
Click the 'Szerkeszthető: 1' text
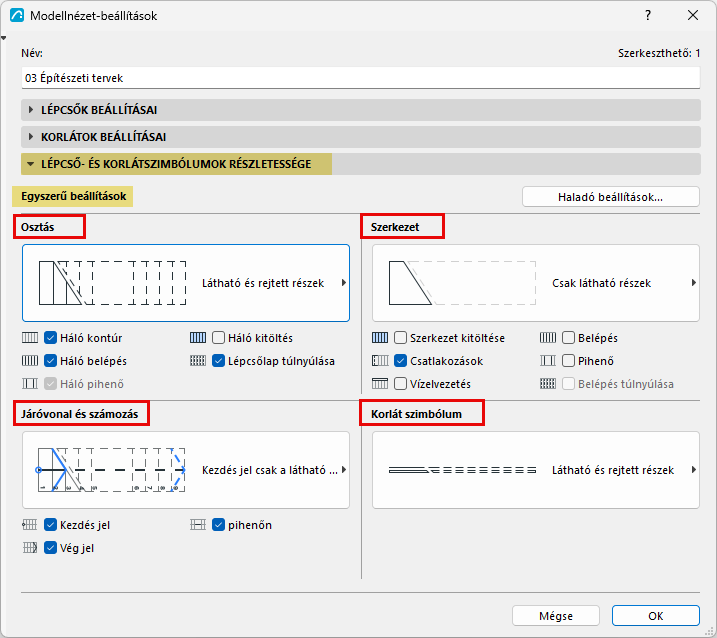pos(659,53)
